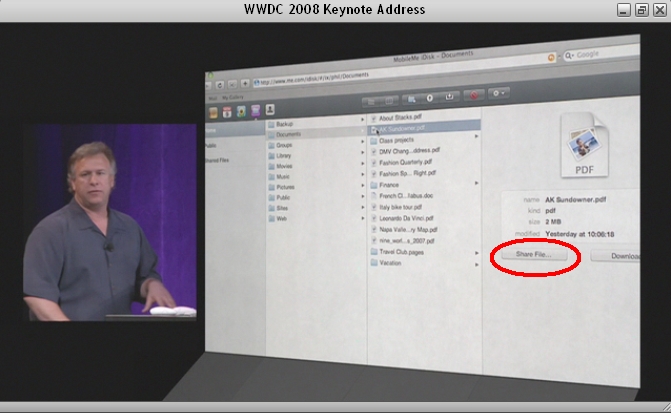Click the red Delete toolbar icon
Screen dimensions: 671x413
pyautogui.click(x=474, y=95)
